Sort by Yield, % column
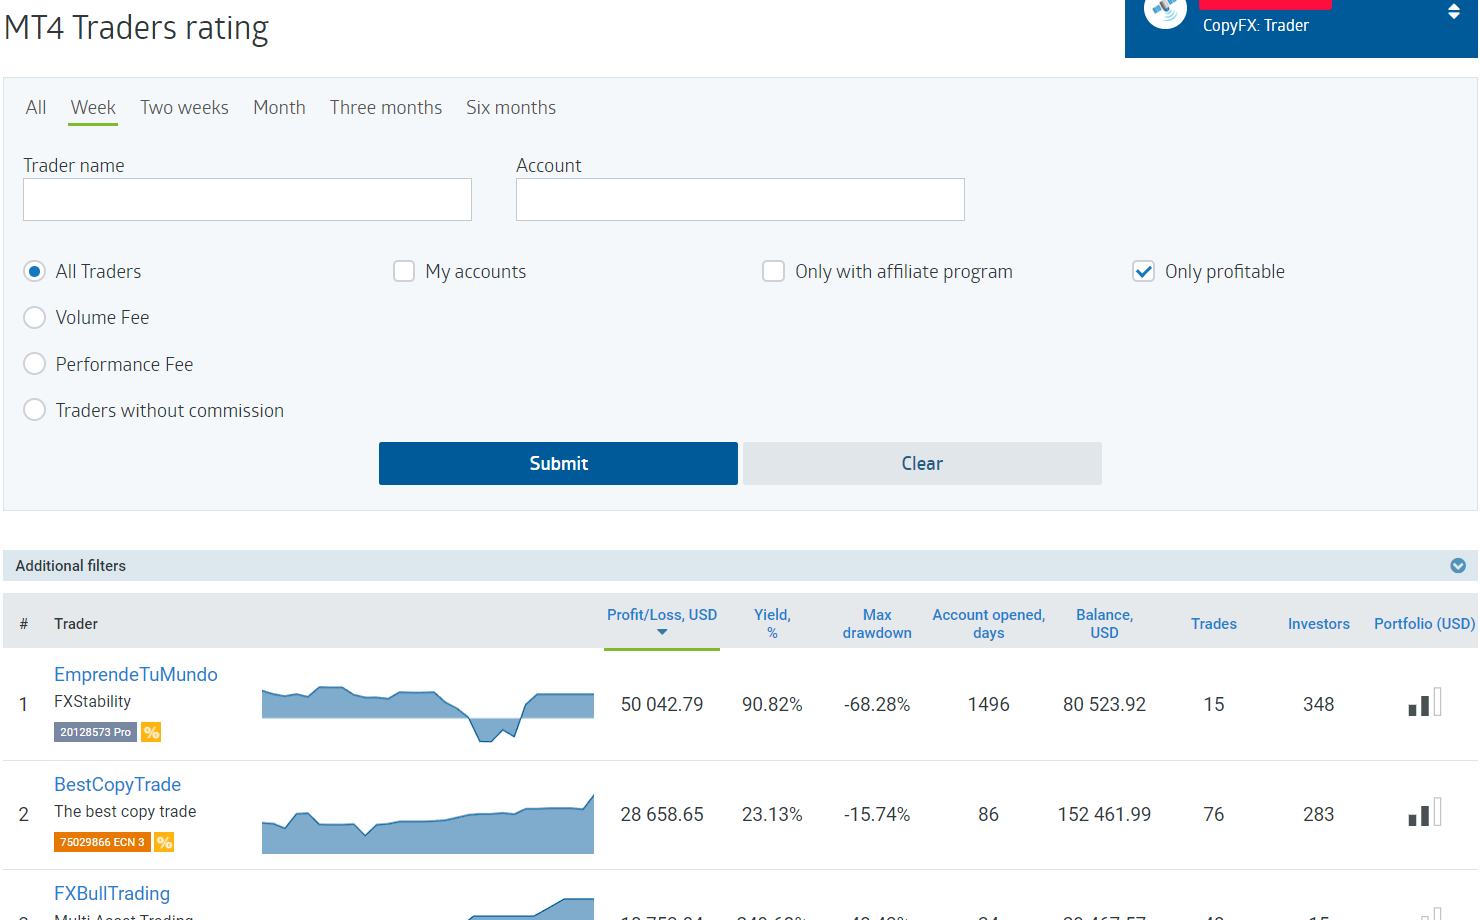The image size is (1480, 920). [x=772, y=624]
